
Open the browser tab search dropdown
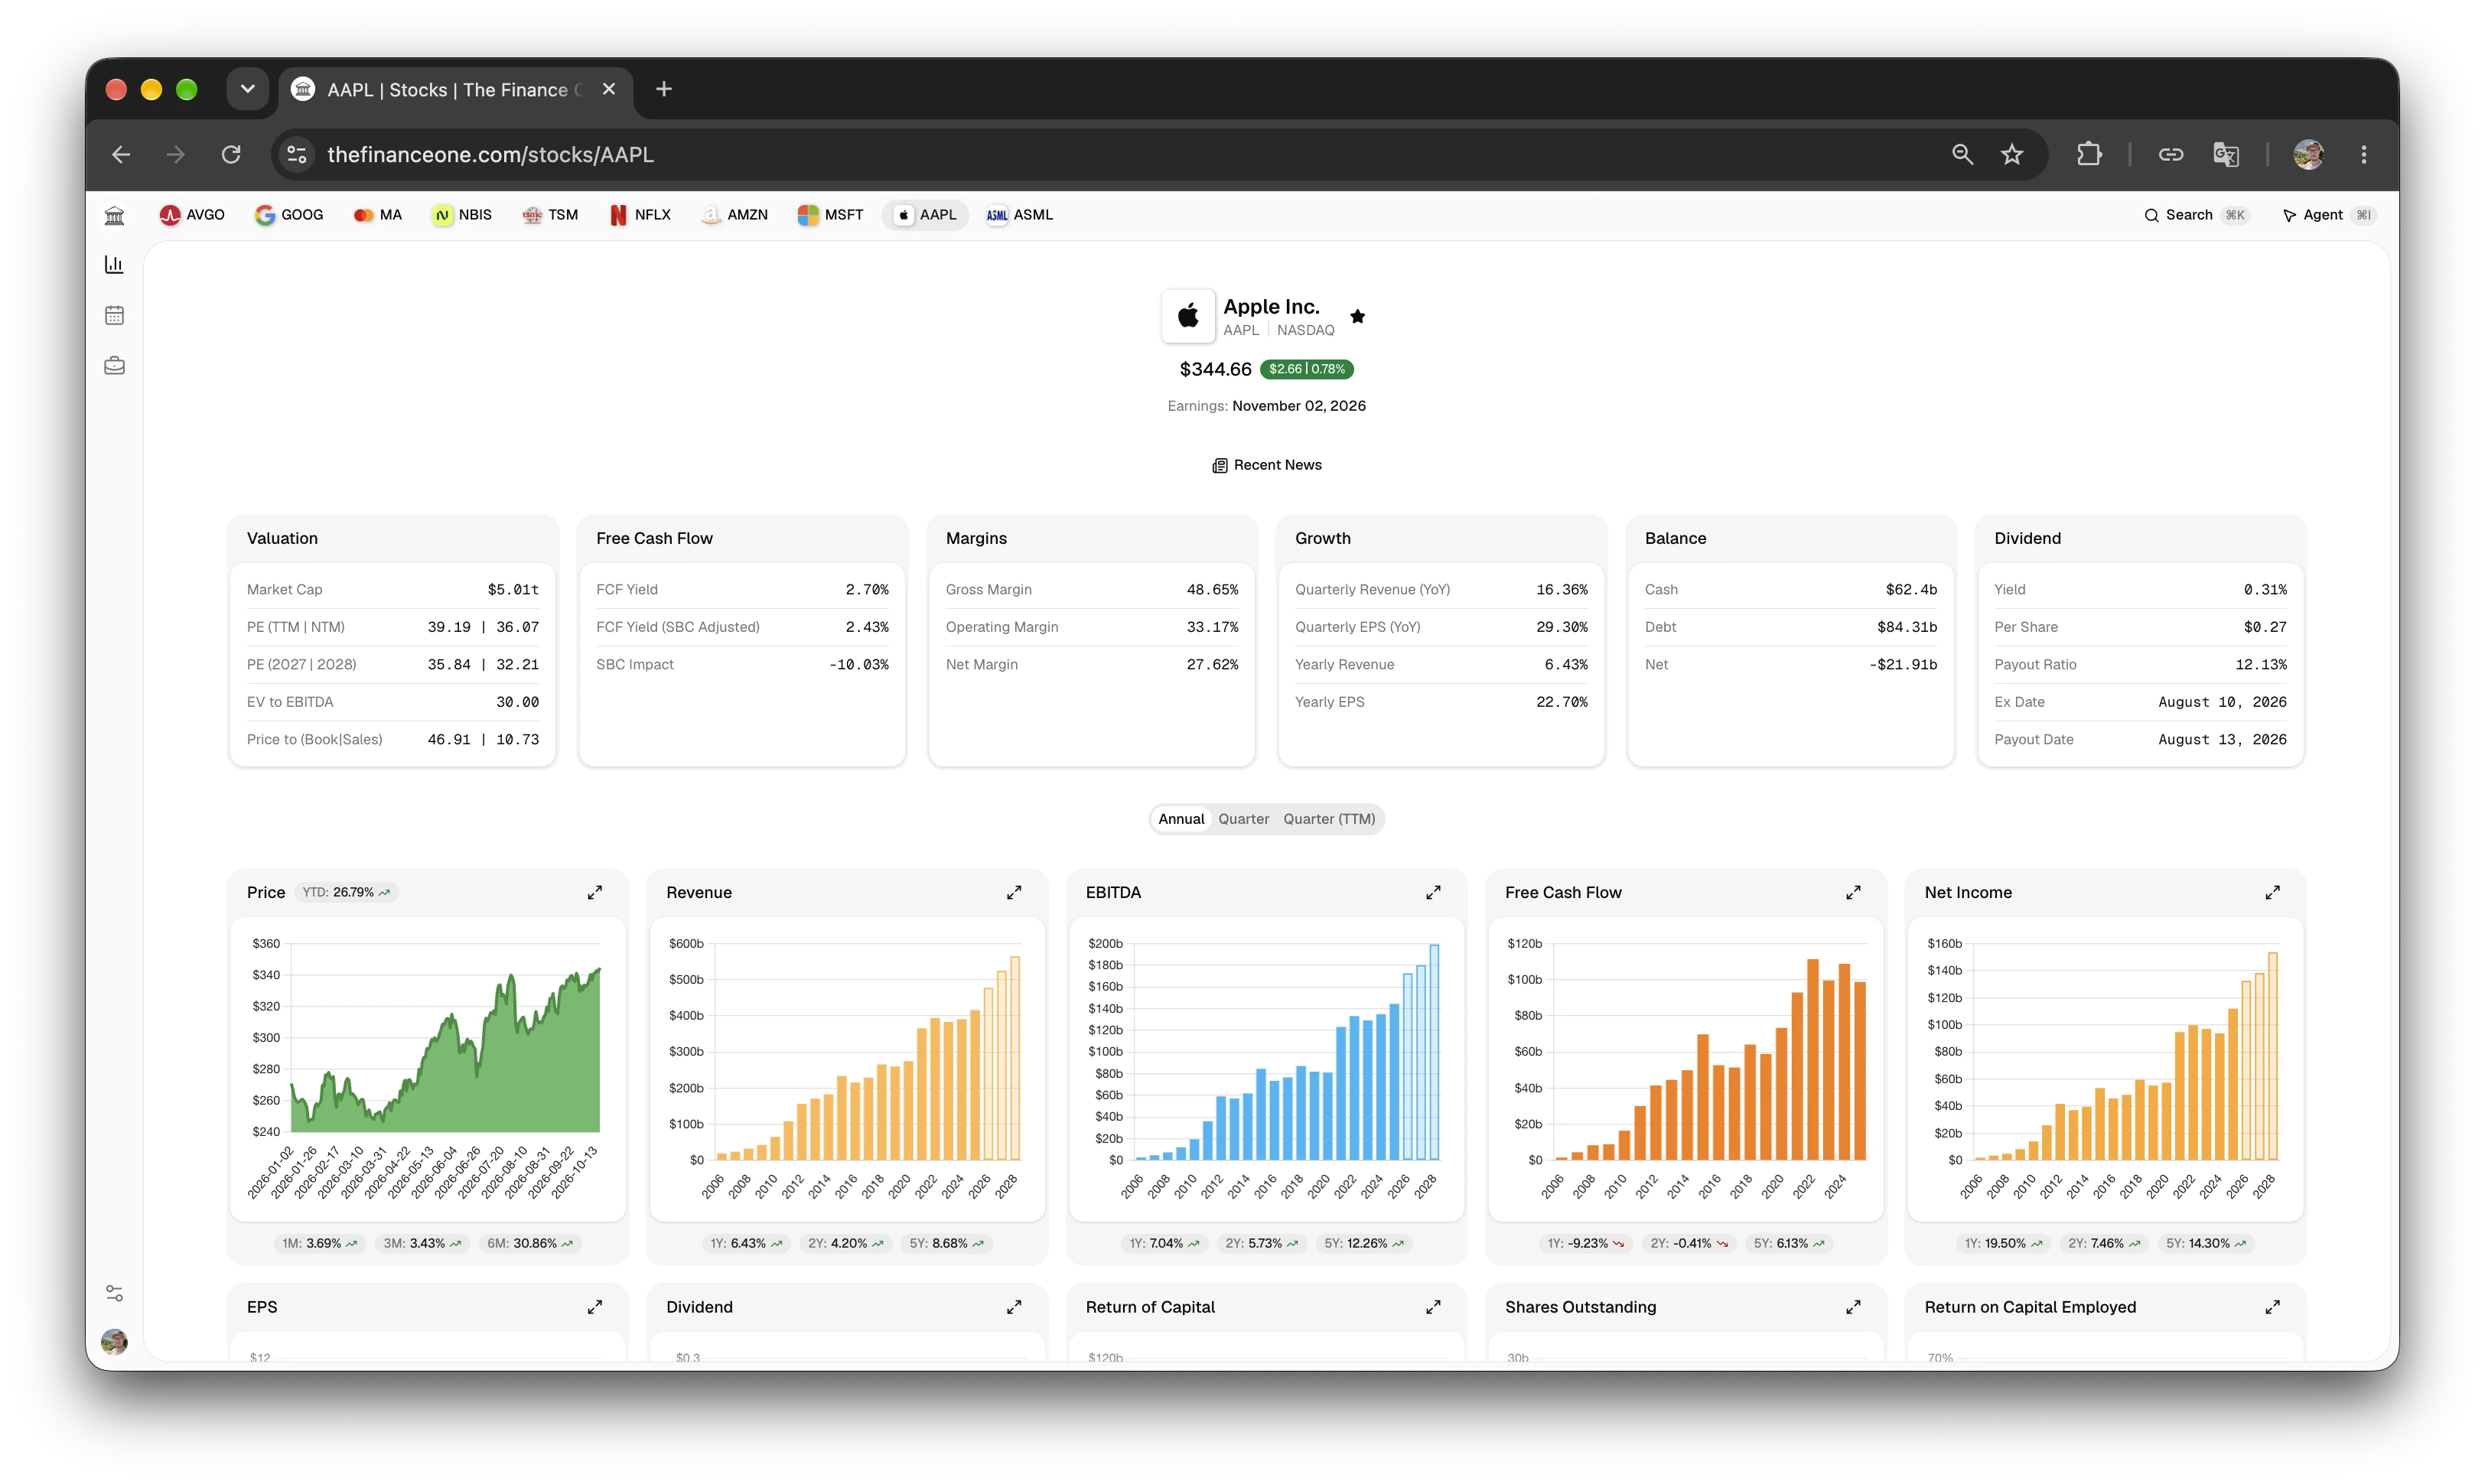[x=248, y=89]
